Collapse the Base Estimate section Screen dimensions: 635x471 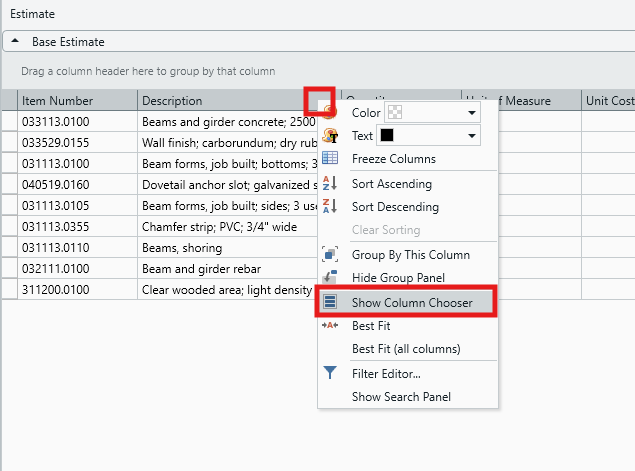[x=17, y=42]
